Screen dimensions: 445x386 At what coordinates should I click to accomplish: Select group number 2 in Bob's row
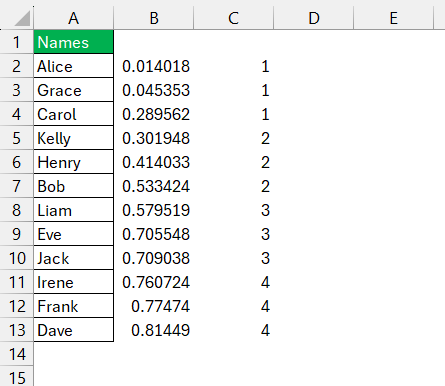tap(265, 186)
